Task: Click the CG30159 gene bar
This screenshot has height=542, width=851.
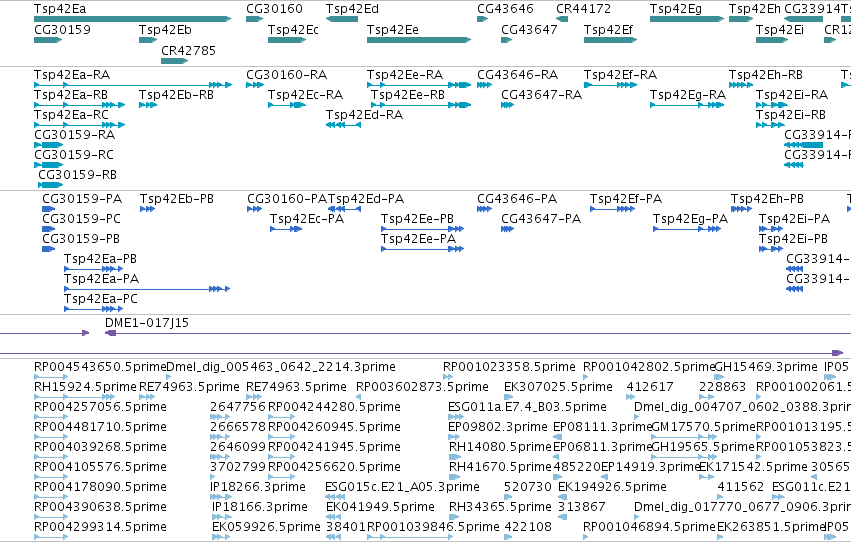Action: [x=48, y=40]
